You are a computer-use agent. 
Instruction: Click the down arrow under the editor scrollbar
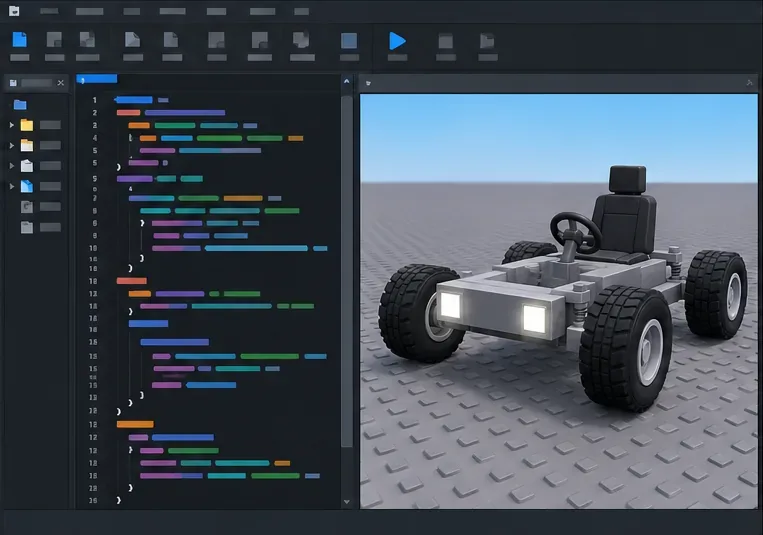[x=346, y=501]
